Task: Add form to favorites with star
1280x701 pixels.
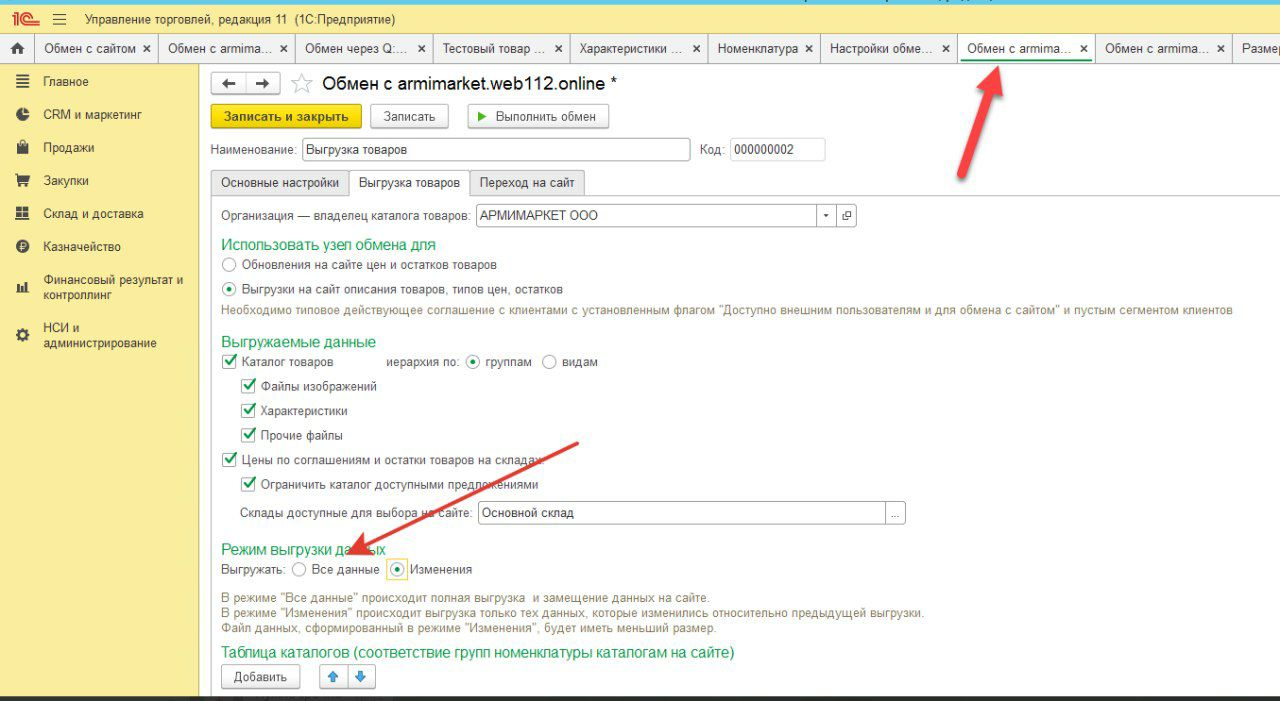Action: click(301, 84)
